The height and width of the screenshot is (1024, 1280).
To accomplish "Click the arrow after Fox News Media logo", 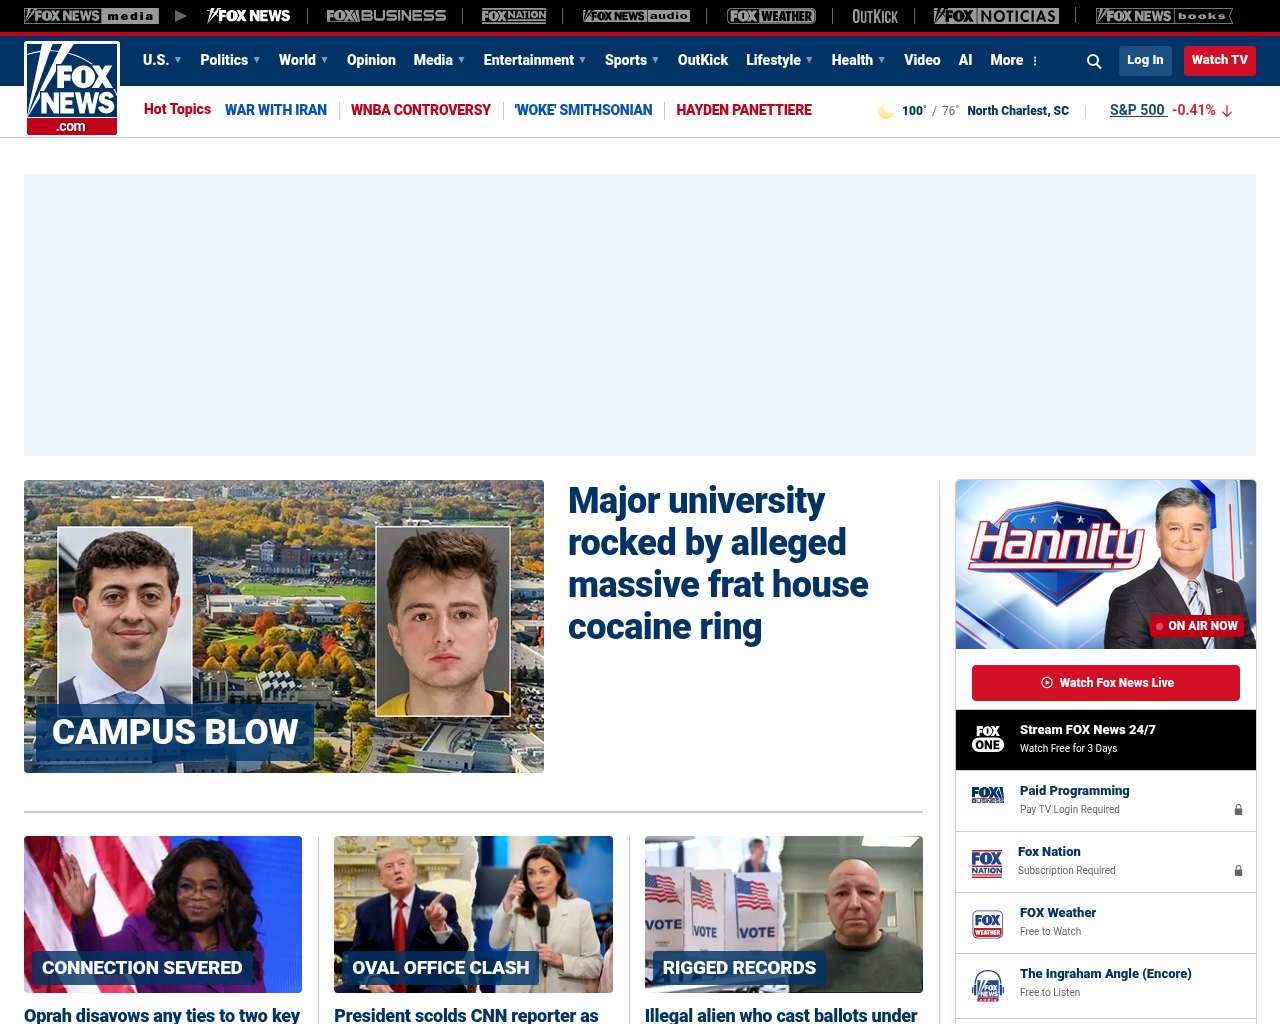I will click(180, 16).
